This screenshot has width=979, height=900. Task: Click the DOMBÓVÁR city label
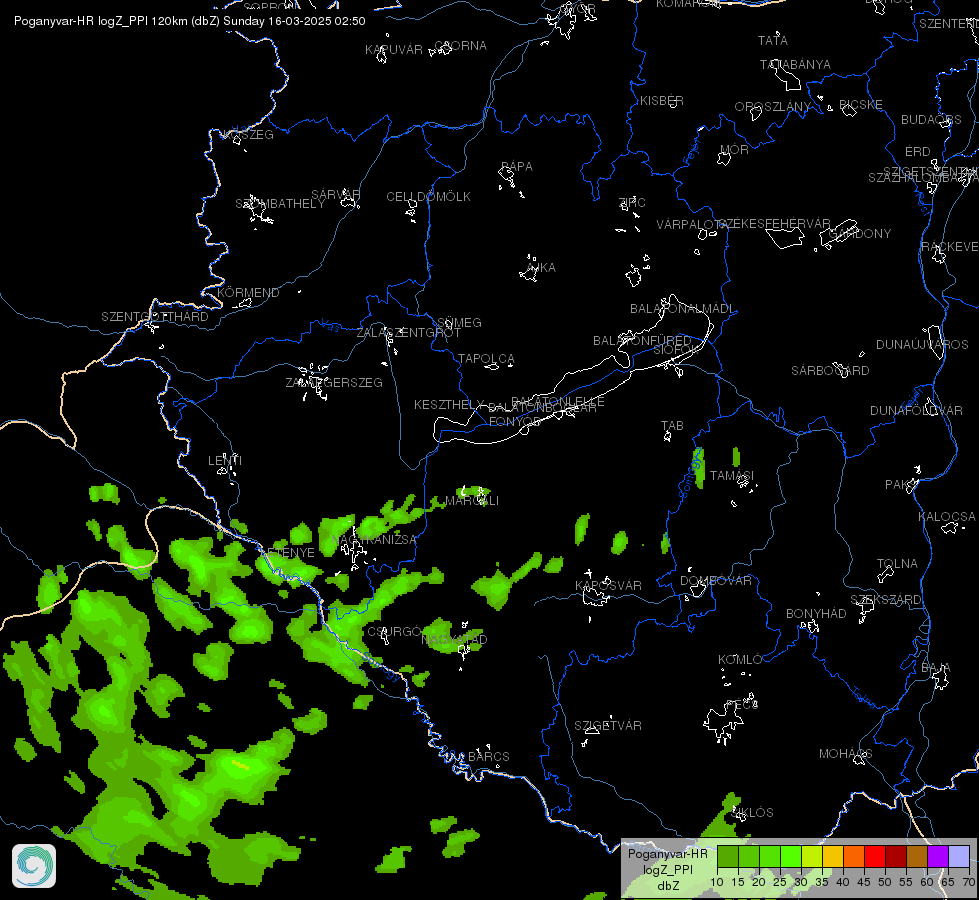[716, 581]
